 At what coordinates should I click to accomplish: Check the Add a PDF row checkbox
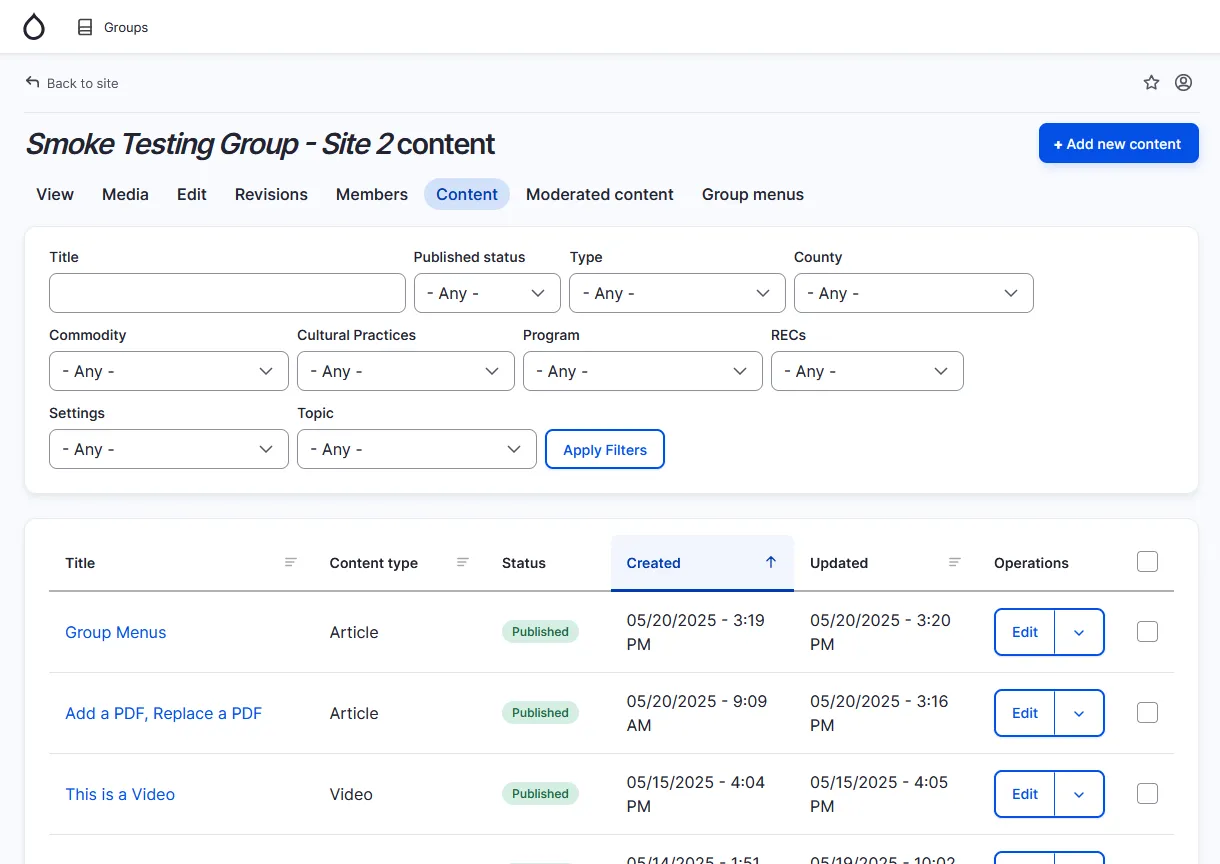pos(1148,713)
